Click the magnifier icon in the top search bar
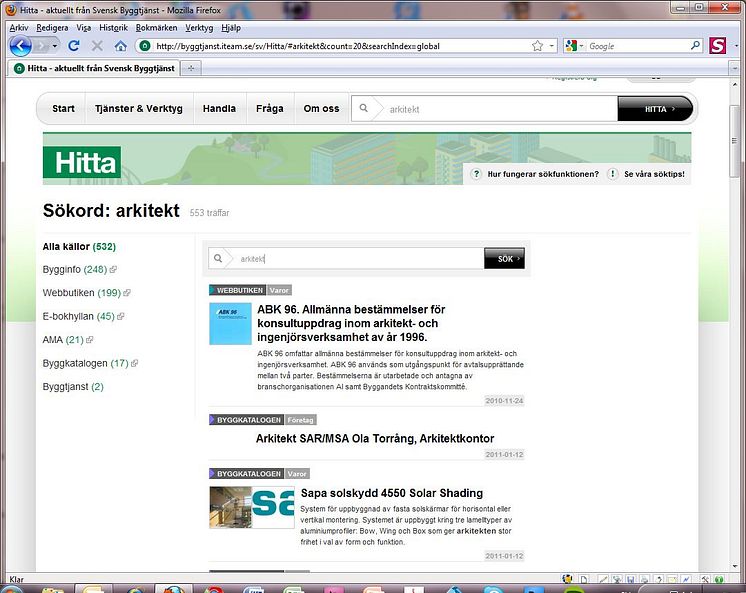This screenshot has height=593, width=746. (x=363, y=108)
